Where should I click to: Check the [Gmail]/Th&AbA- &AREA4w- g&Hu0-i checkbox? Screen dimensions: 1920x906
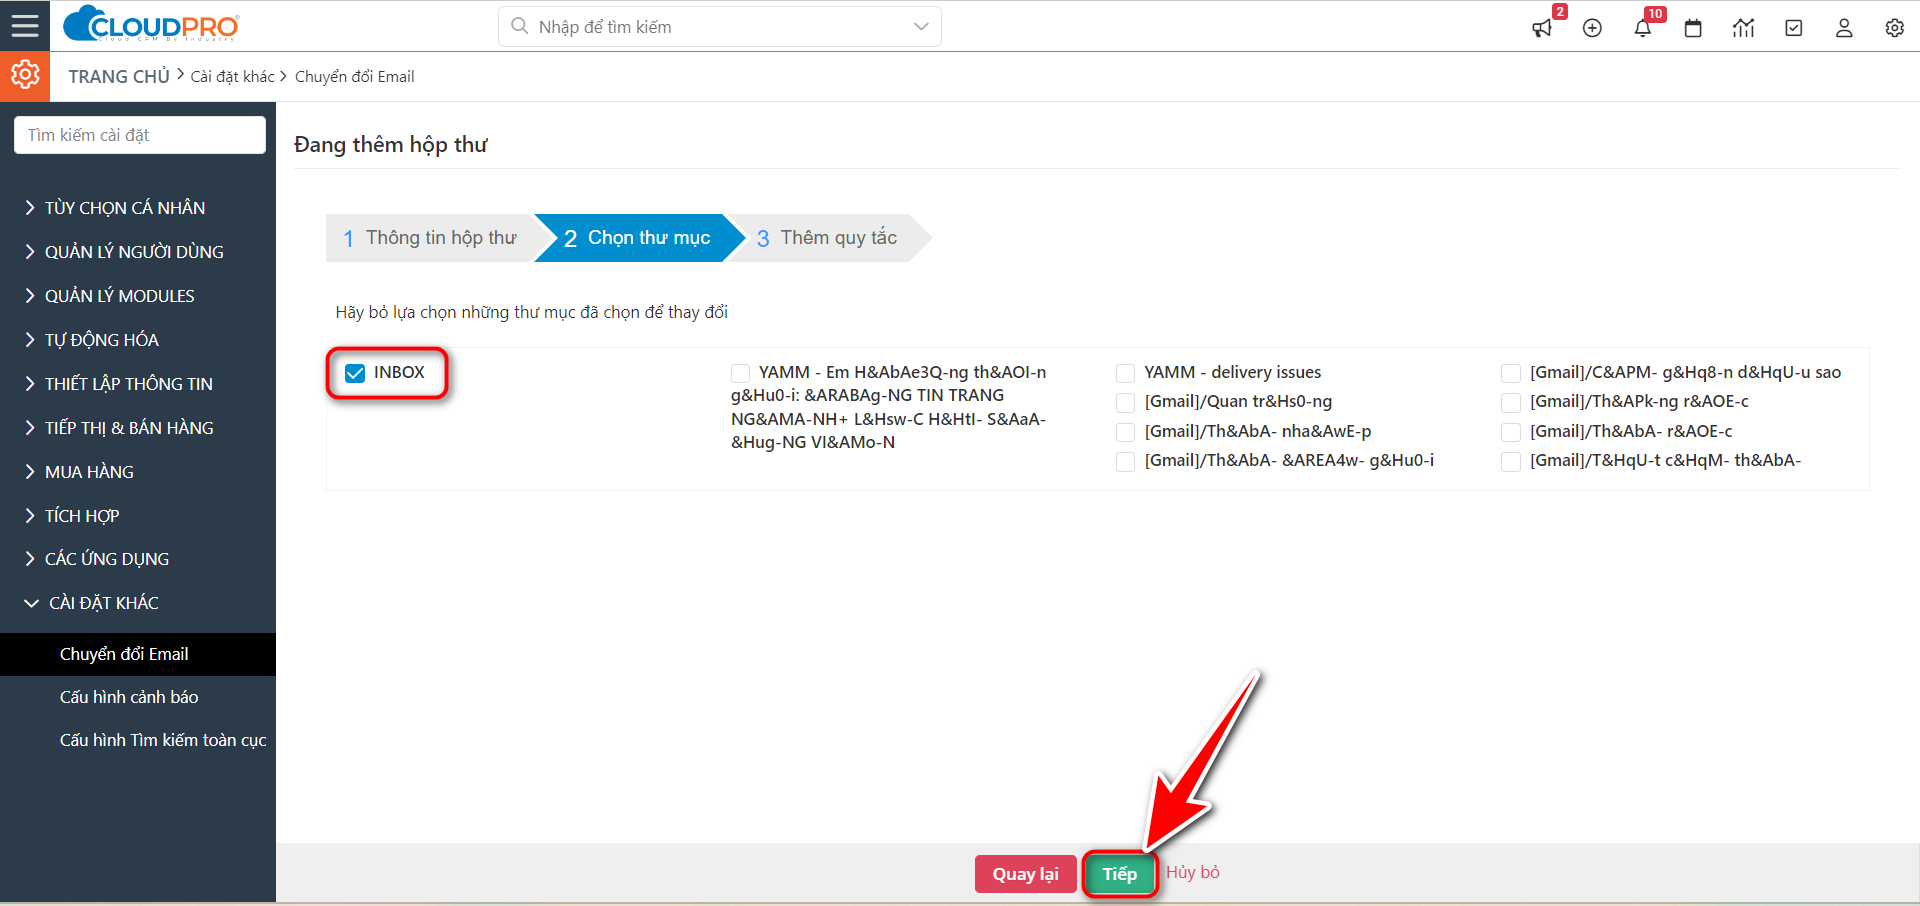coord(1125,461)
